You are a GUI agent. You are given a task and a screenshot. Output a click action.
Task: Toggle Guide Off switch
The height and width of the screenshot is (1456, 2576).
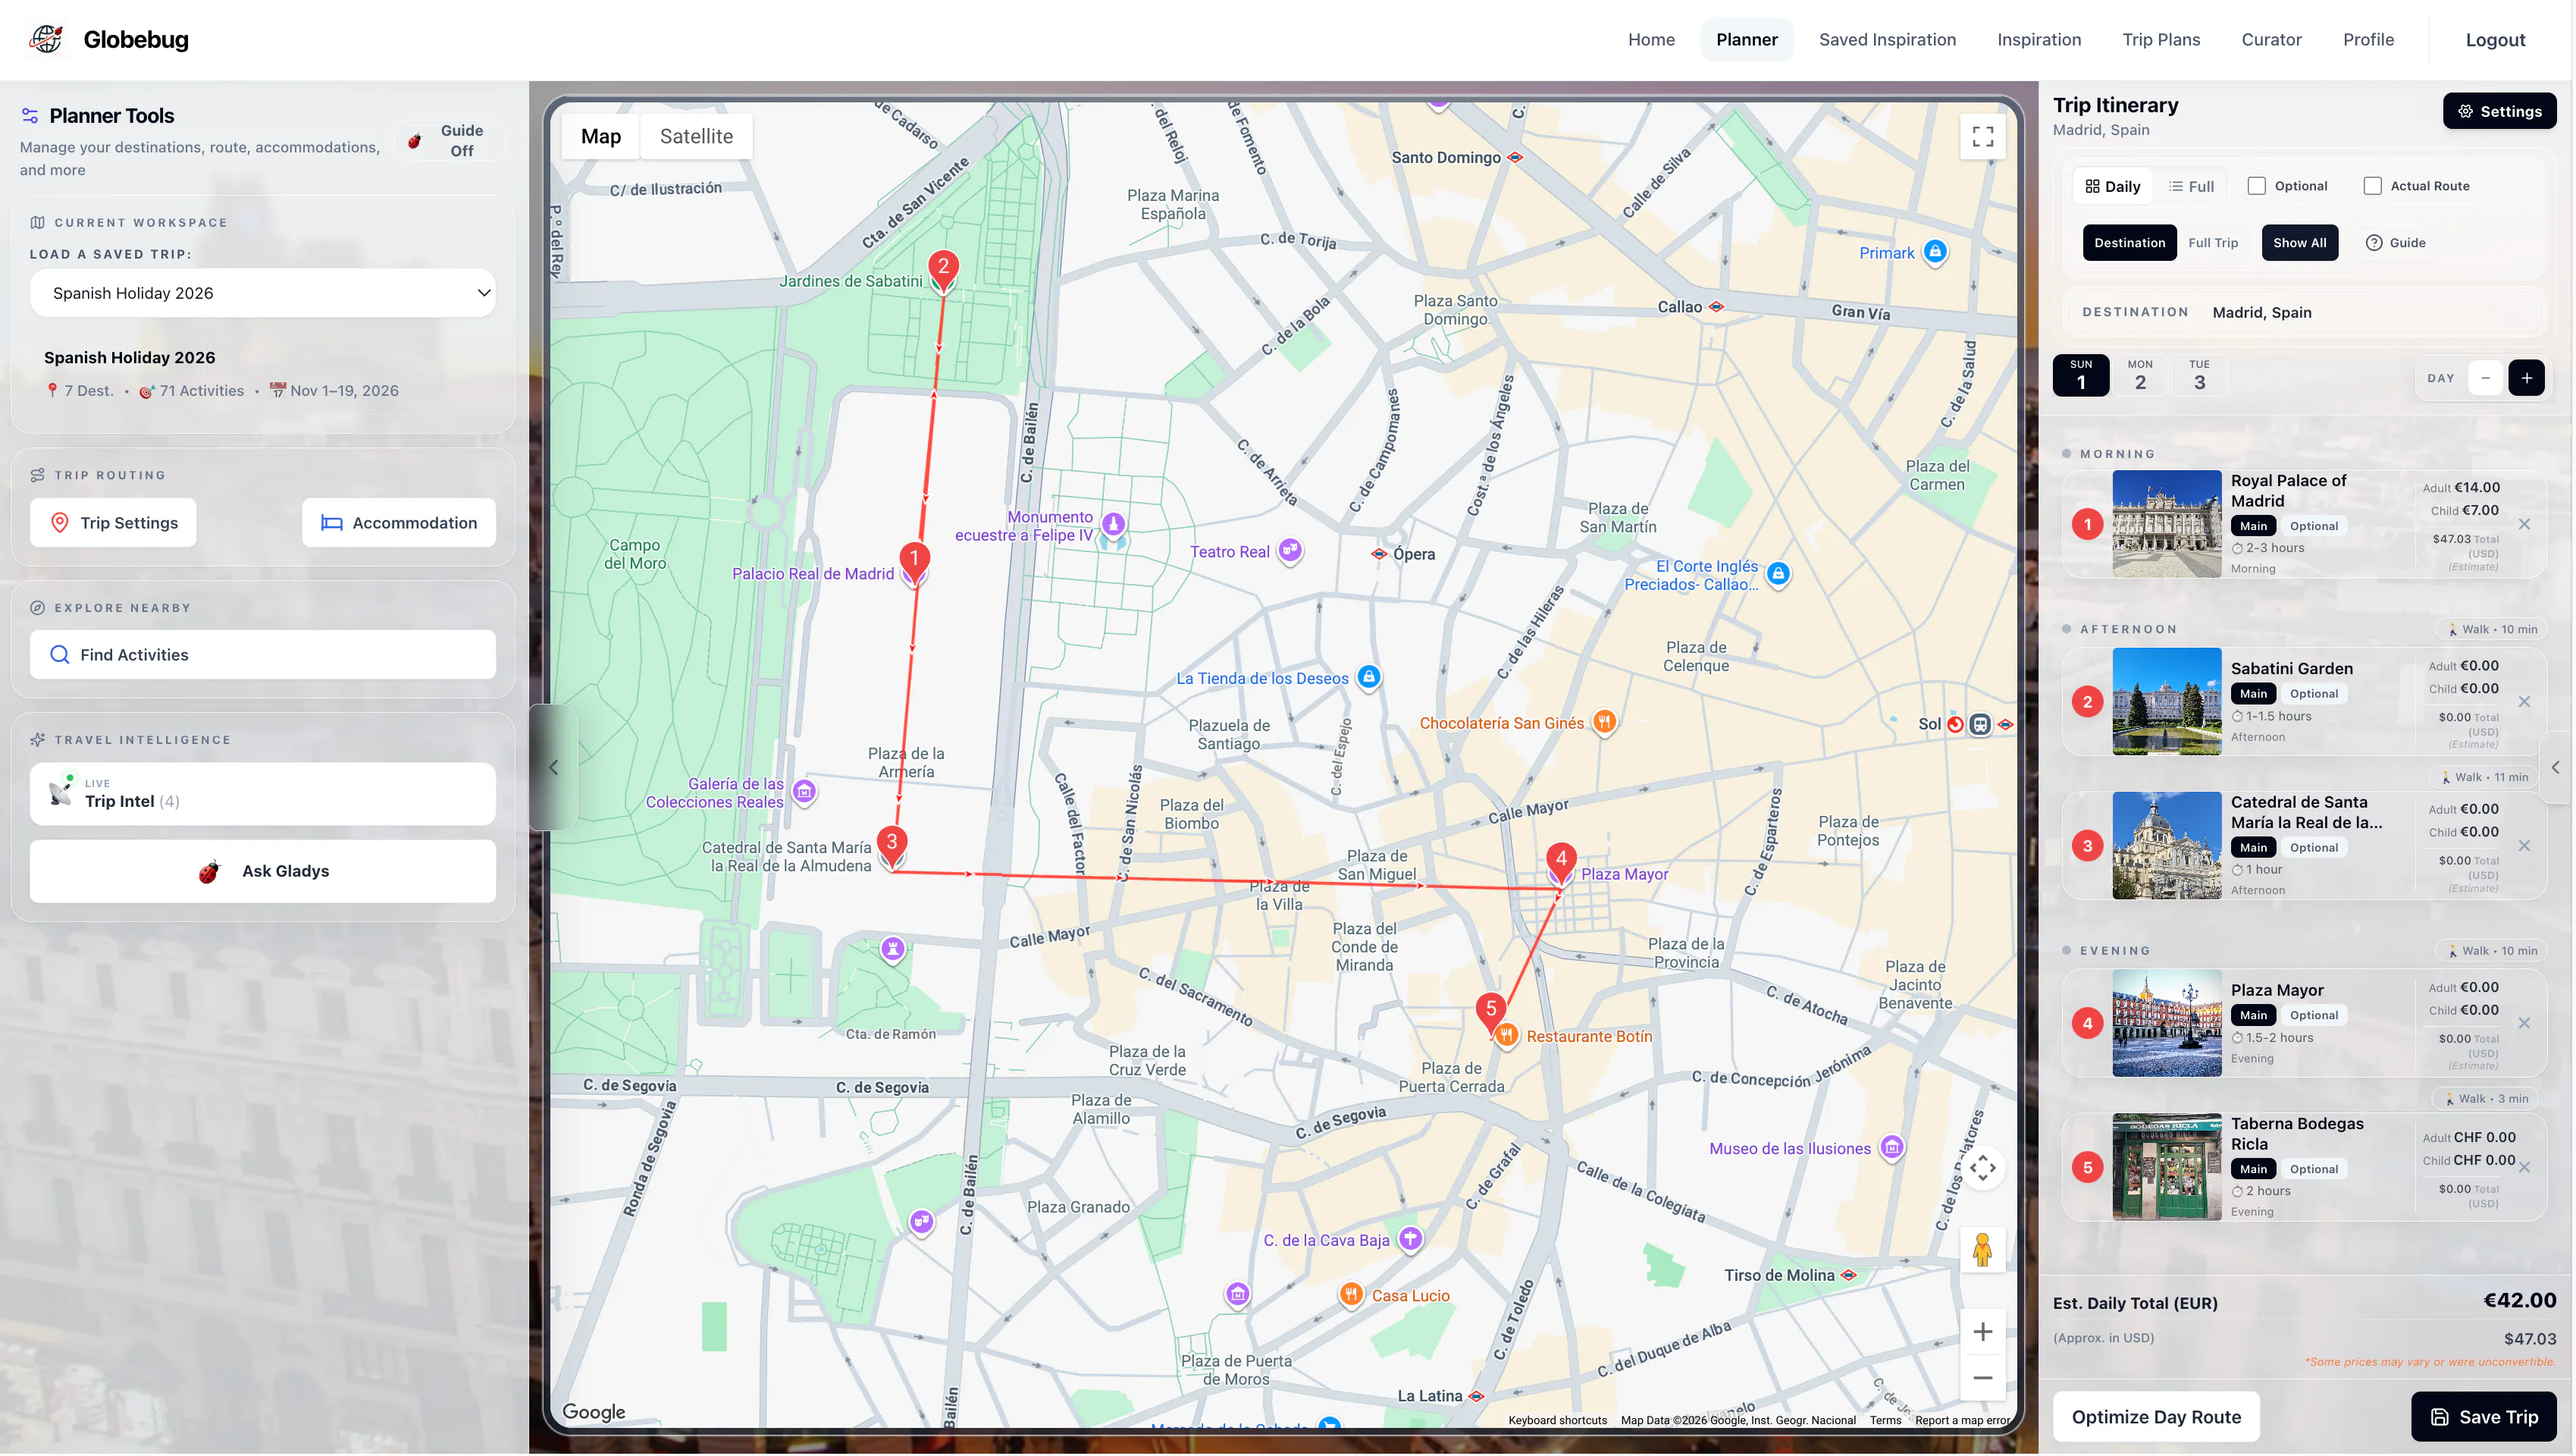[x=449, y=141]
